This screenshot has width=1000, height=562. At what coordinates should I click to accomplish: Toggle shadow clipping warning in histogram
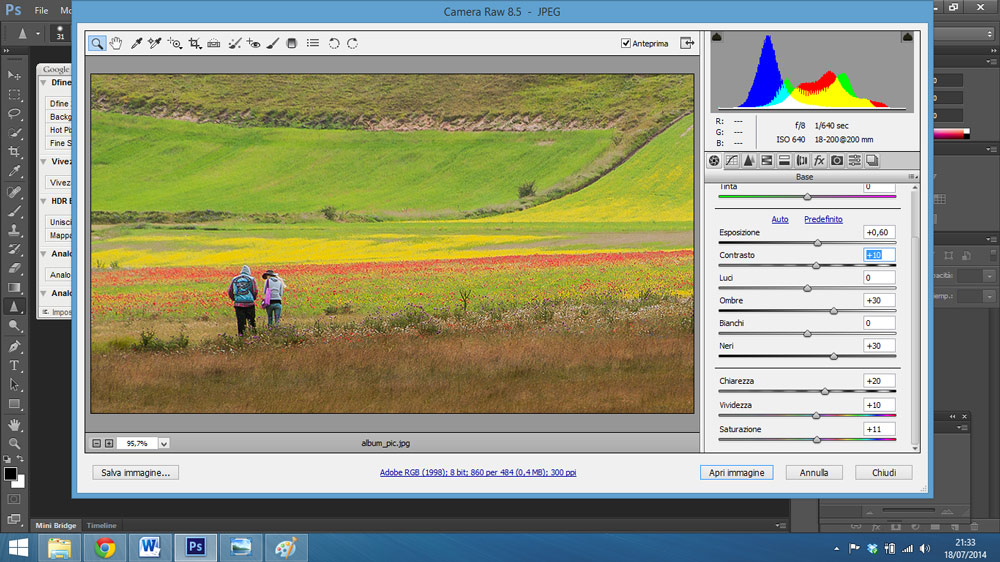[x=716, y=37]
